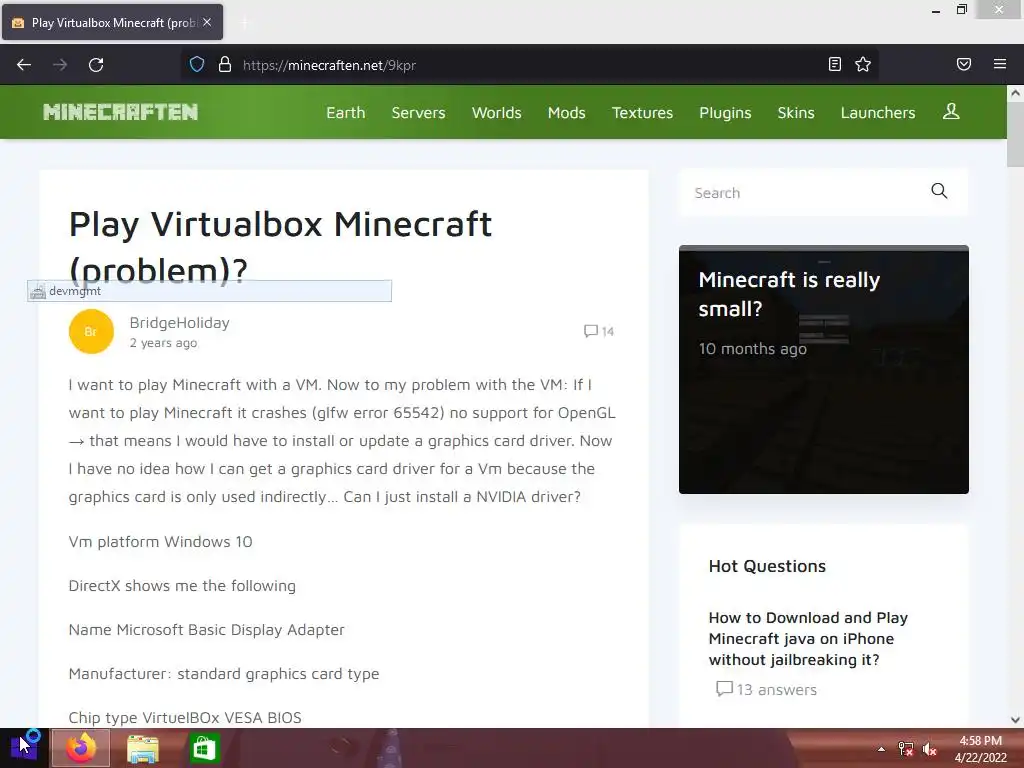1024x768 pixels.
Task: Open the Windows Start button
Action: [x=24, y=748]
